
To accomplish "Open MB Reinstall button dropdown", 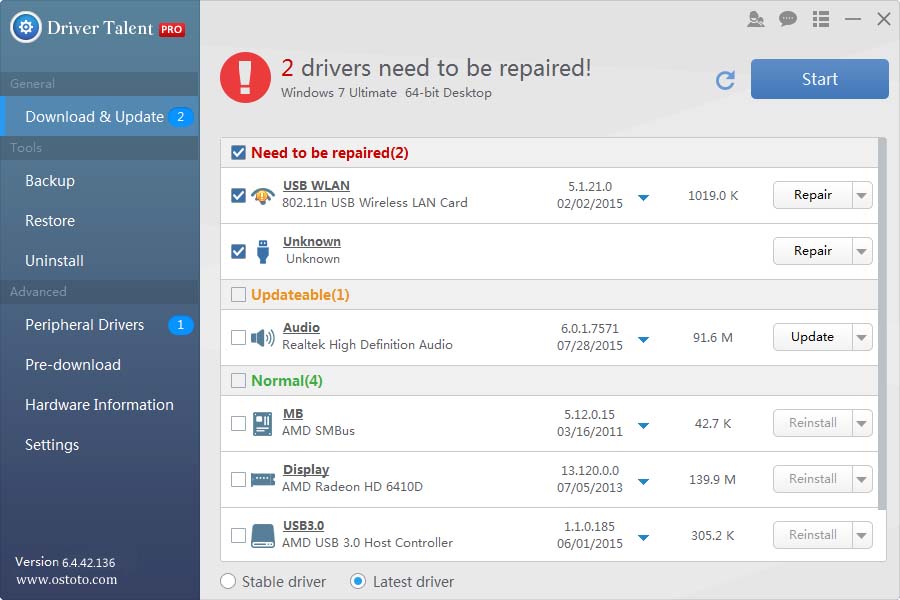I will tap(862, 423).
